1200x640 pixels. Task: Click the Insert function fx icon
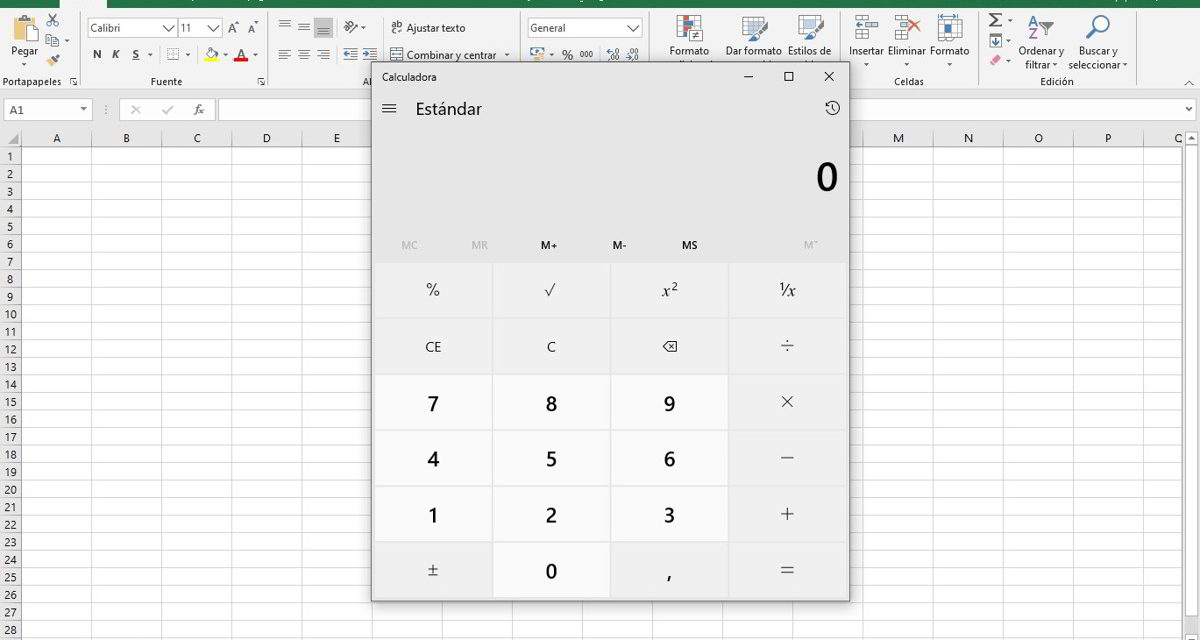[x=199, y=110]
